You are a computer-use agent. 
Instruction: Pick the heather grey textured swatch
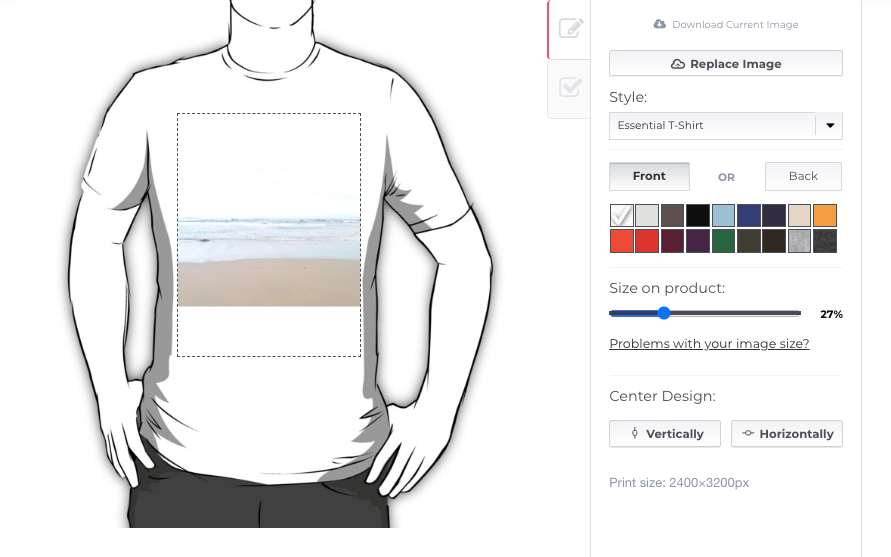coord(799,241)
